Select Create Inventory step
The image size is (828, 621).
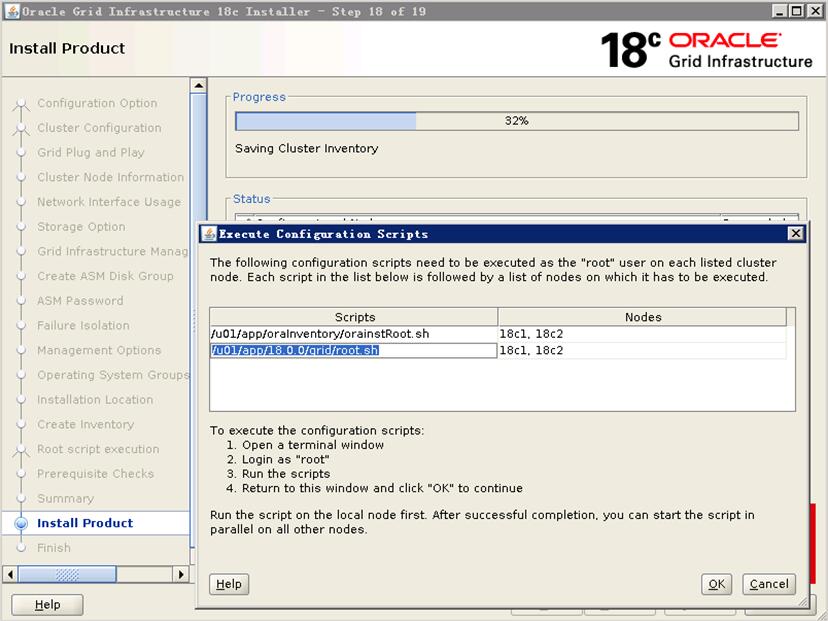[86, 425]
